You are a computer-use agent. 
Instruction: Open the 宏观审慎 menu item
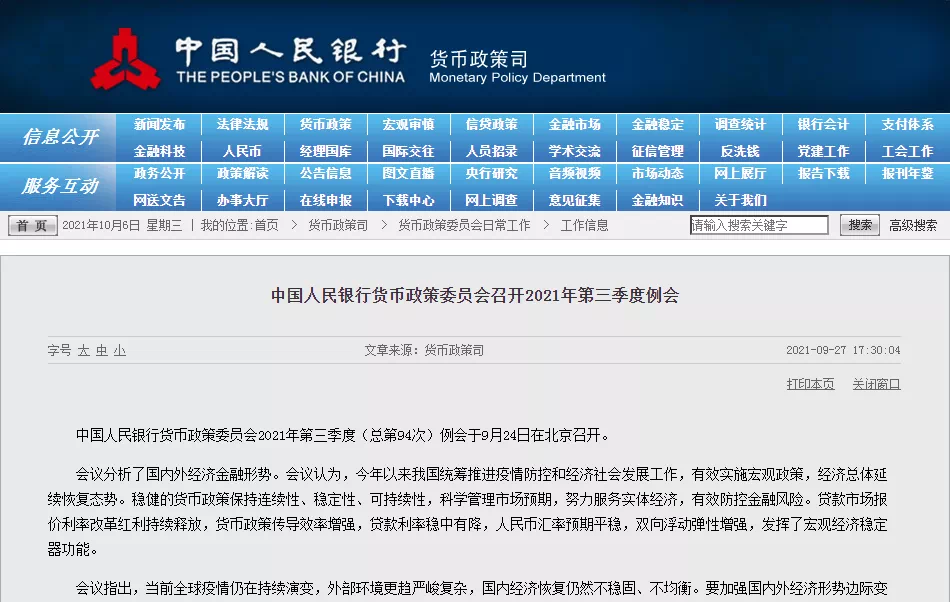point(408,124)
